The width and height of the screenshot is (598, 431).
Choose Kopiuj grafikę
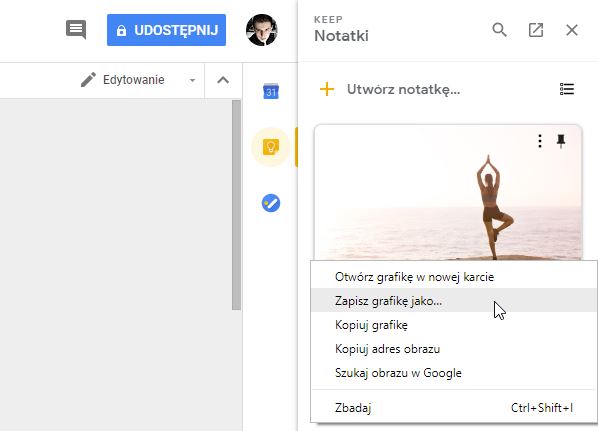tap(454, 325)
